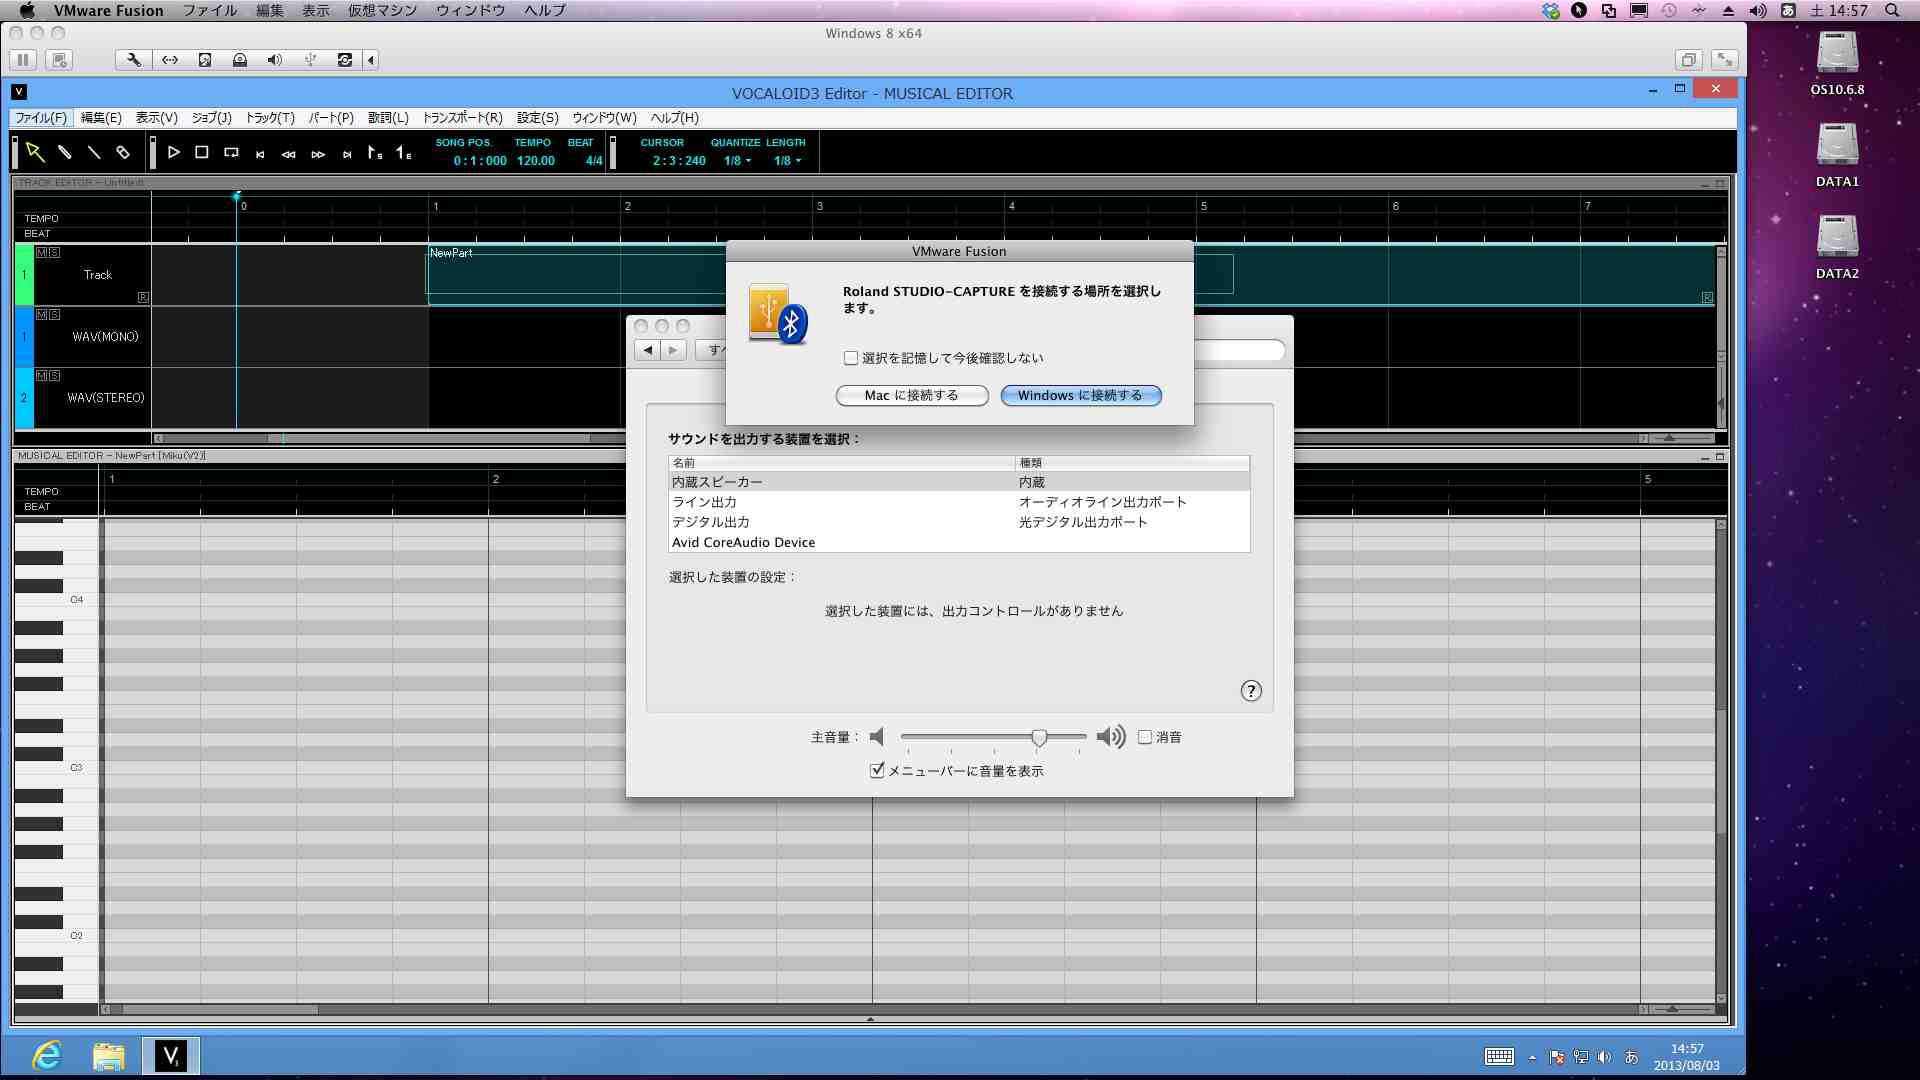1920x1080 pixels.
Task: Collapse the VMware device toolbar arrow
Action: tap(371, 60)
